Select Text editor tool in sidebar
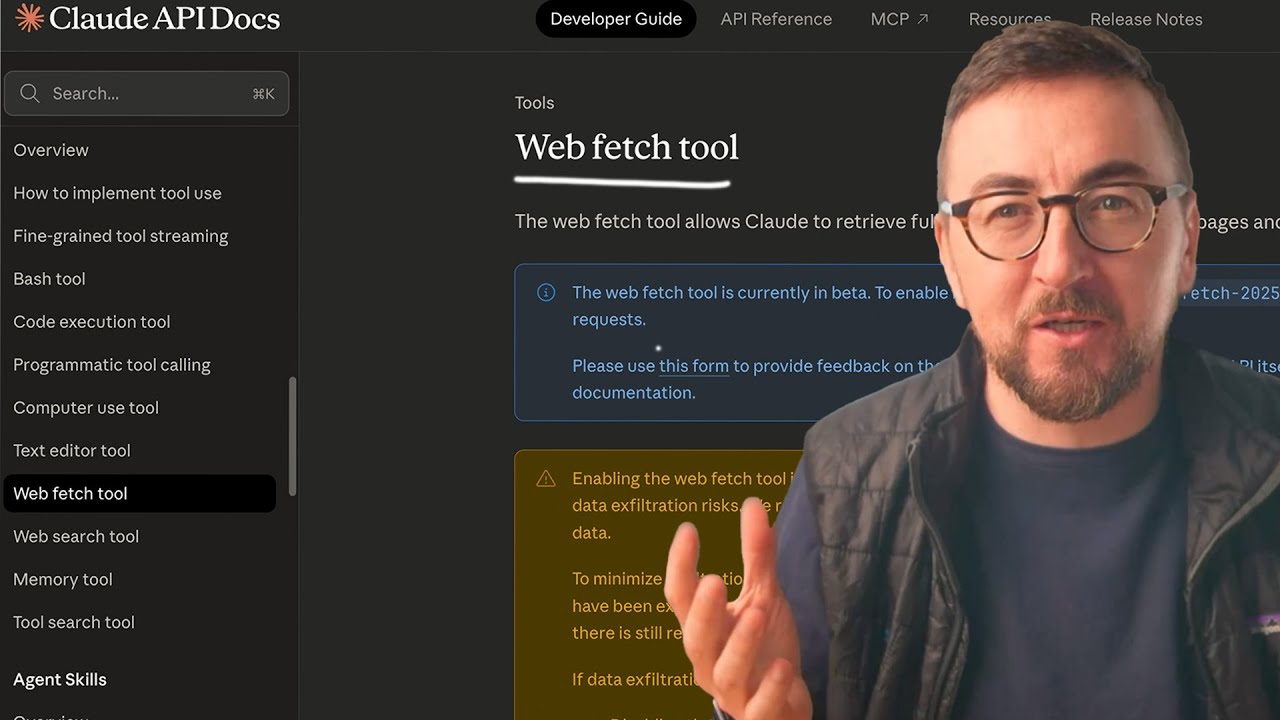1280x720 pixels. (72, 451)
